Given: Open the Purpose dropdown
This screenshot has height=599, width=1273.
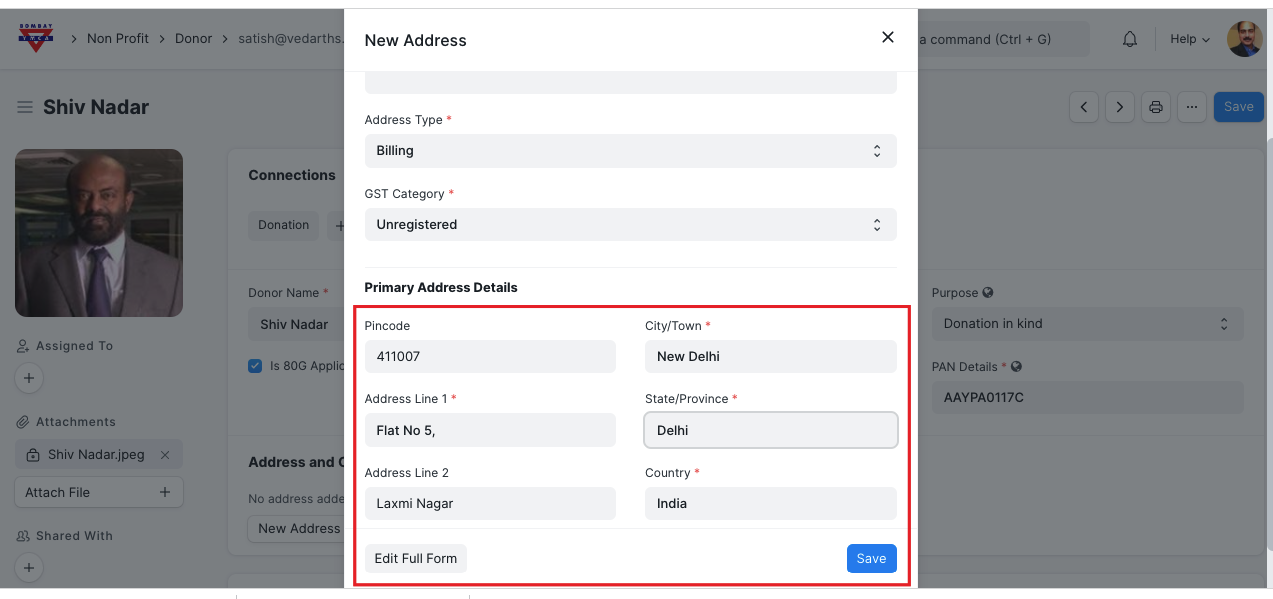Looking at the screenshot, I should [x=1087, y=324].
